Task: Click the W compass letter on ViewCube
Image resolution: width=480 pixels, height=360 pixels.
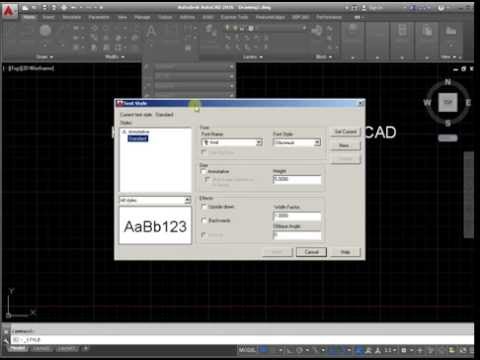Action: tap(427, 102)
